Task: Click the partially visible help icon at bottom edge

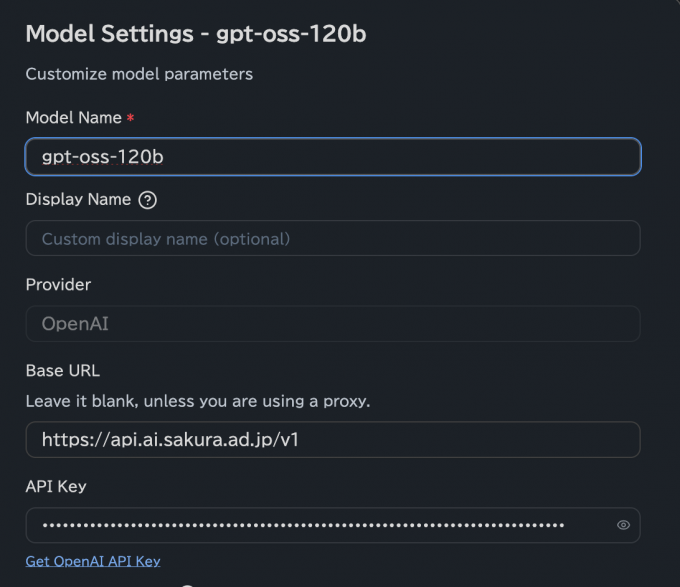Action: 186,584
